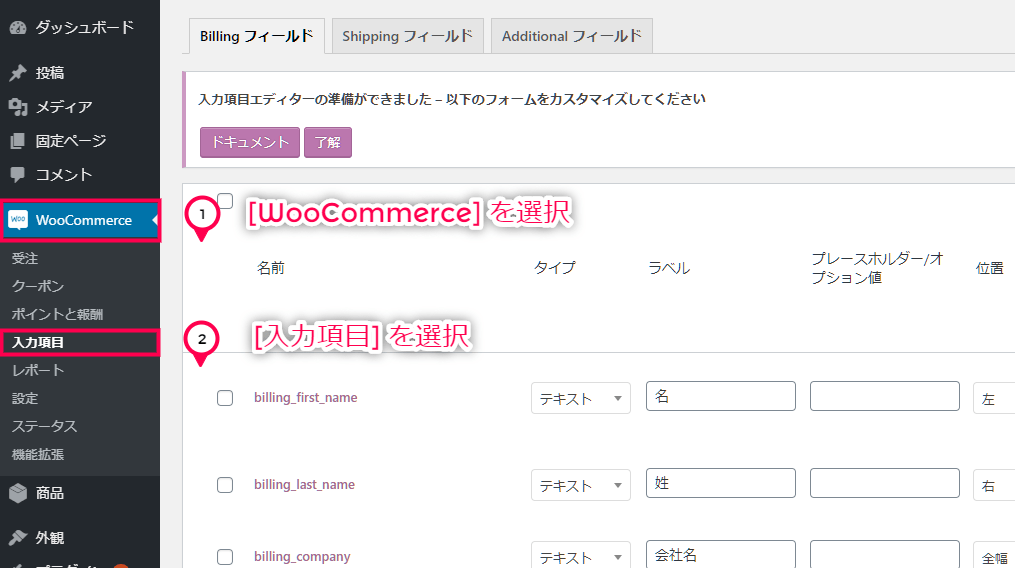Click the billing_first_name field name
Screen dimensions: 1015x568
[306, 398]
